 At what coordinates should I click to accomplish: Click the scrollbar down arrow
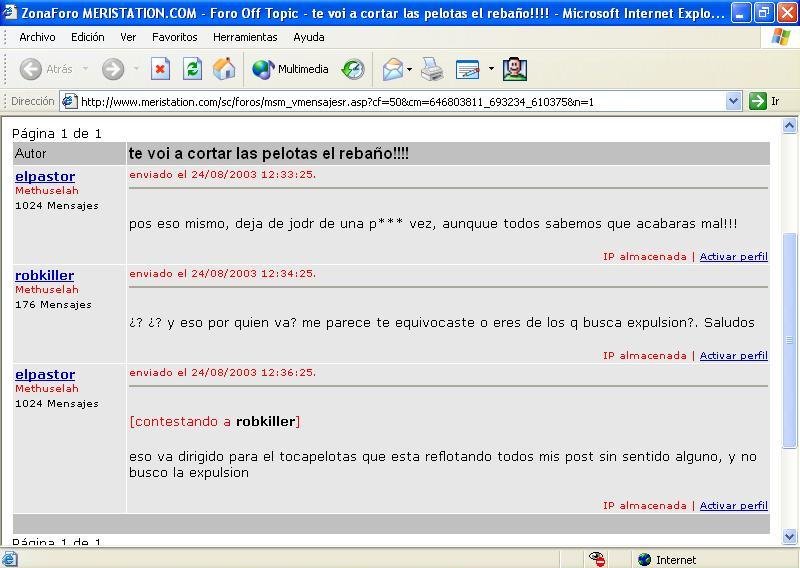point(789,536)
